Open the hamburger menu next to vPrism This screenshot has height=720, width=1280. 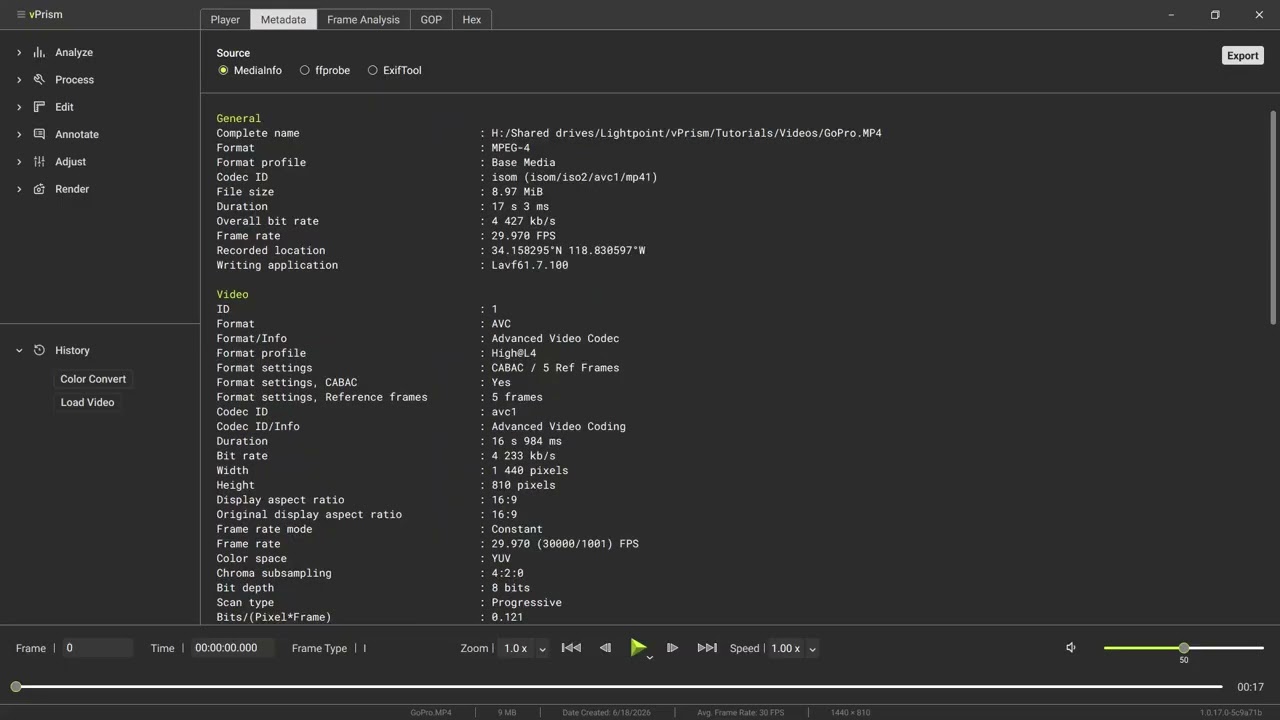click(20, 15)
